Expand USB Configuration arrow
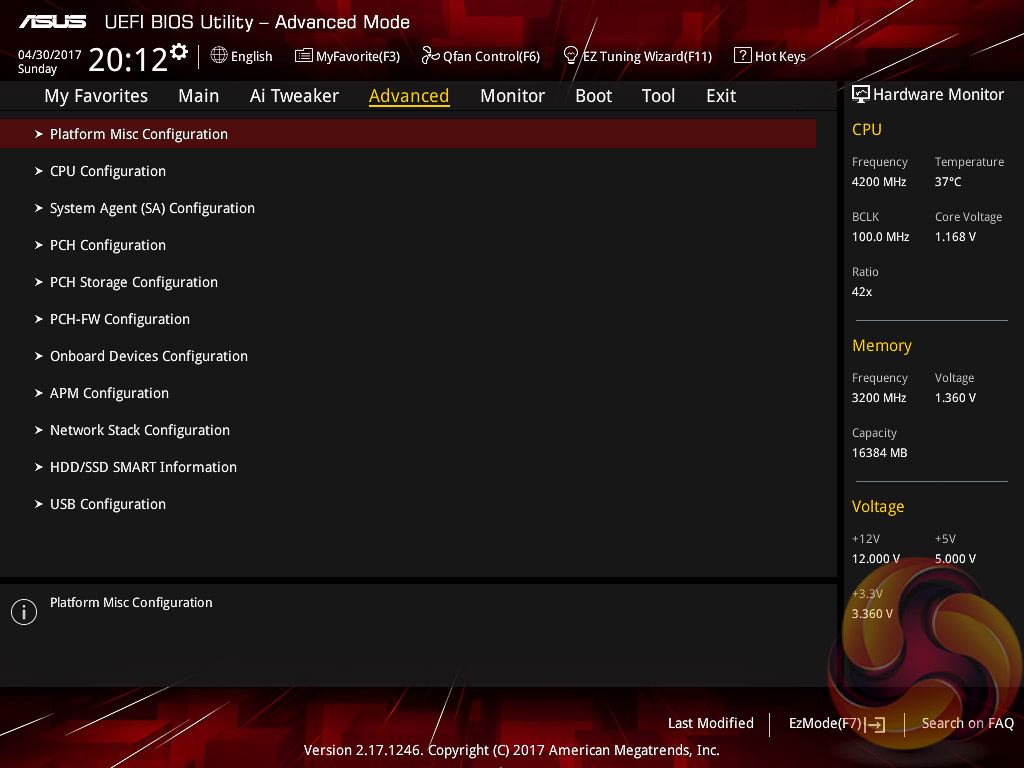Viewport: 1024px width, 768px height. (x=39, y=504)
